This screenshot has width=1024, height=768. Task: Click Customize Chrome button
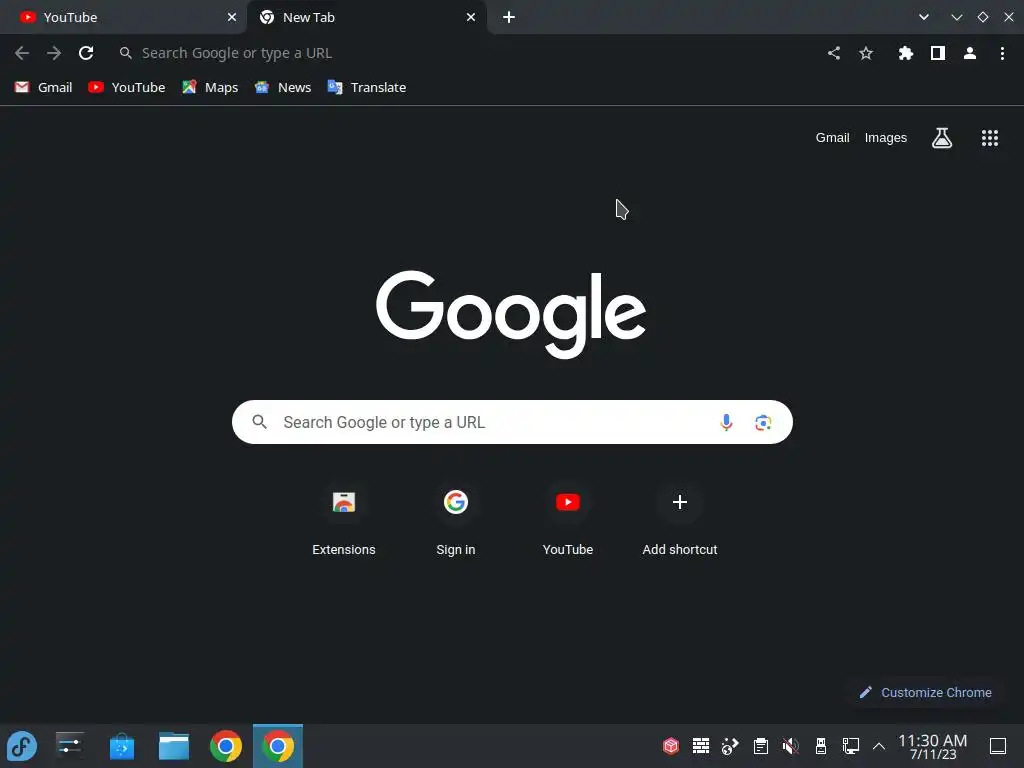926,692
